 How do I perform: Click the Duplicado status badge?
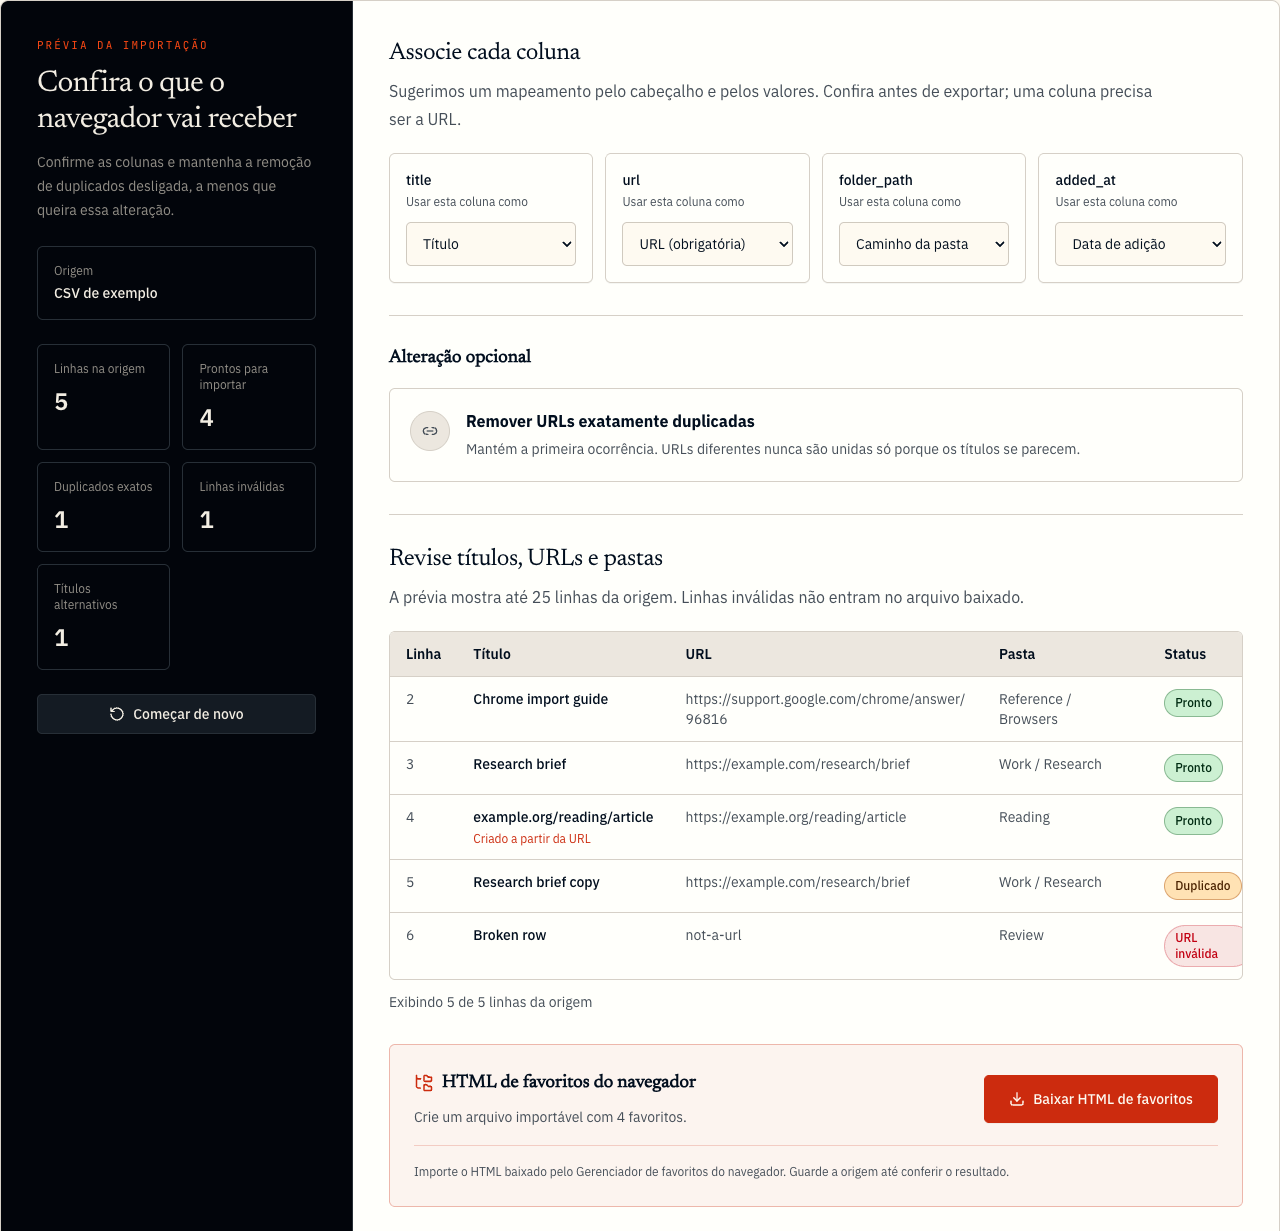[1202, 886]
